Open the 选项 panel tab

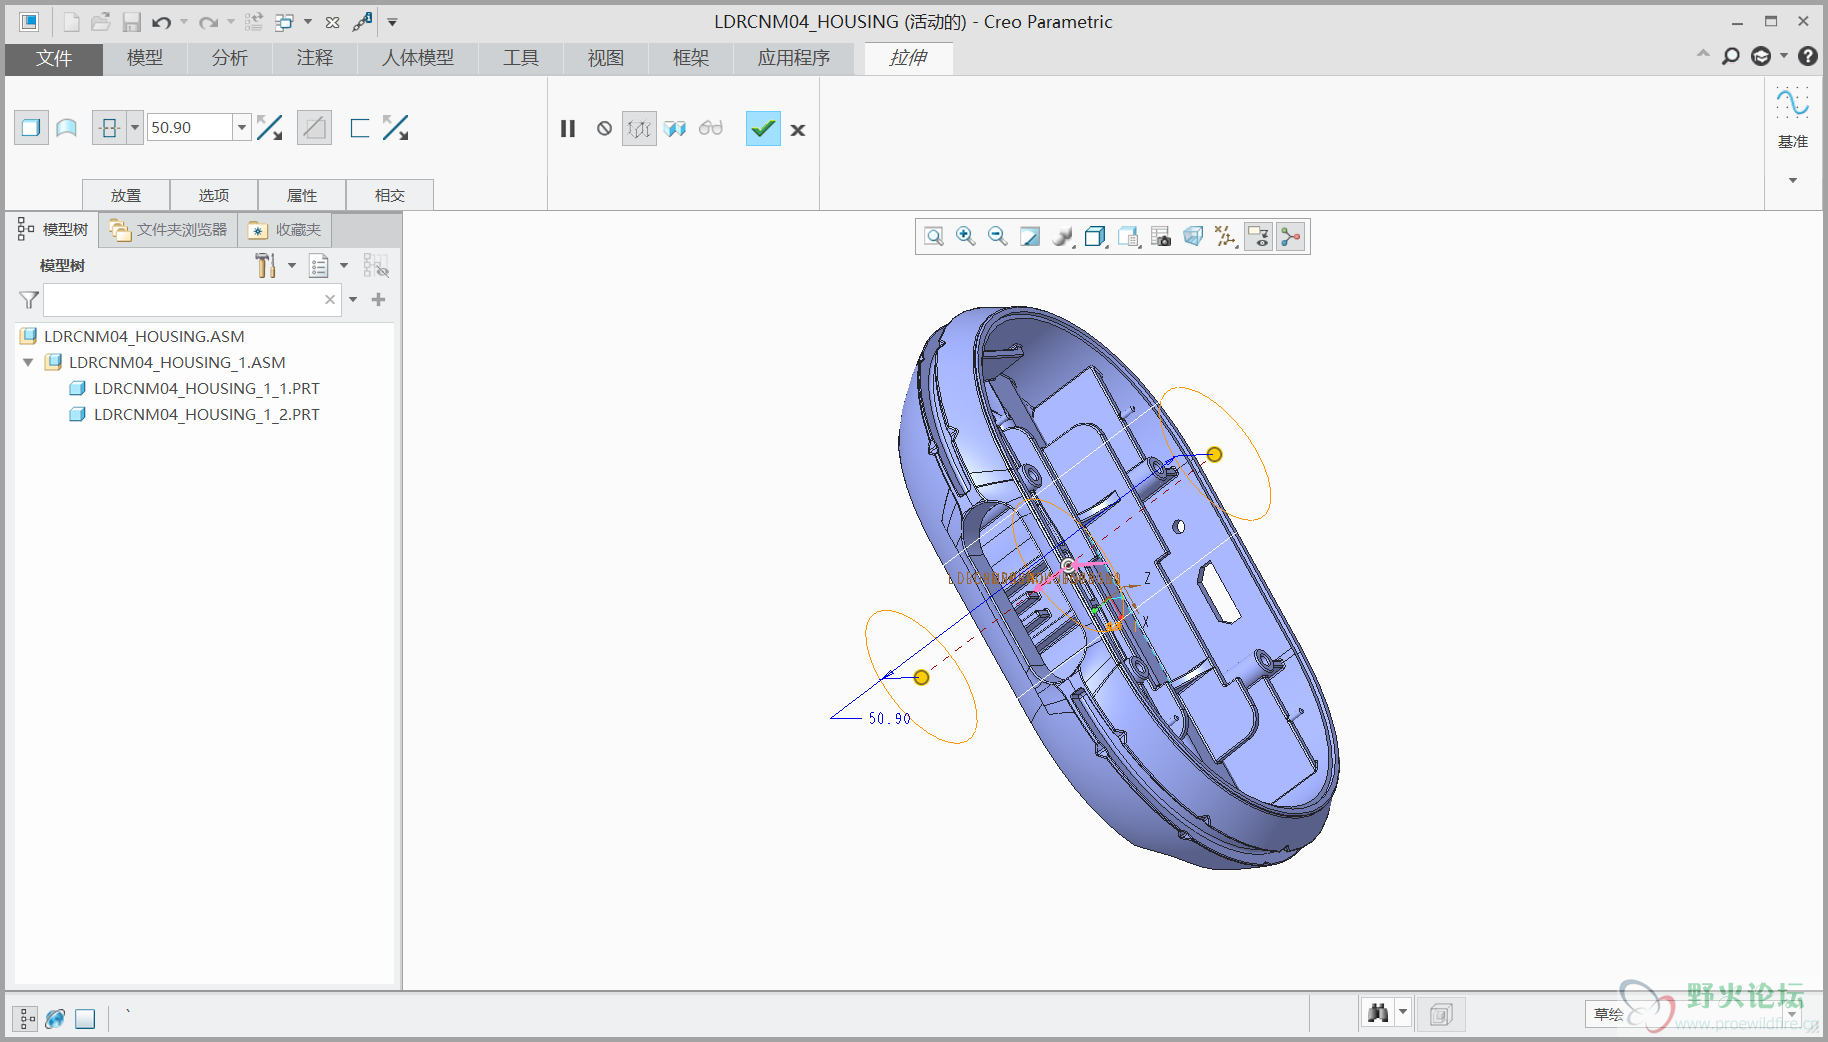click(214, 195)
